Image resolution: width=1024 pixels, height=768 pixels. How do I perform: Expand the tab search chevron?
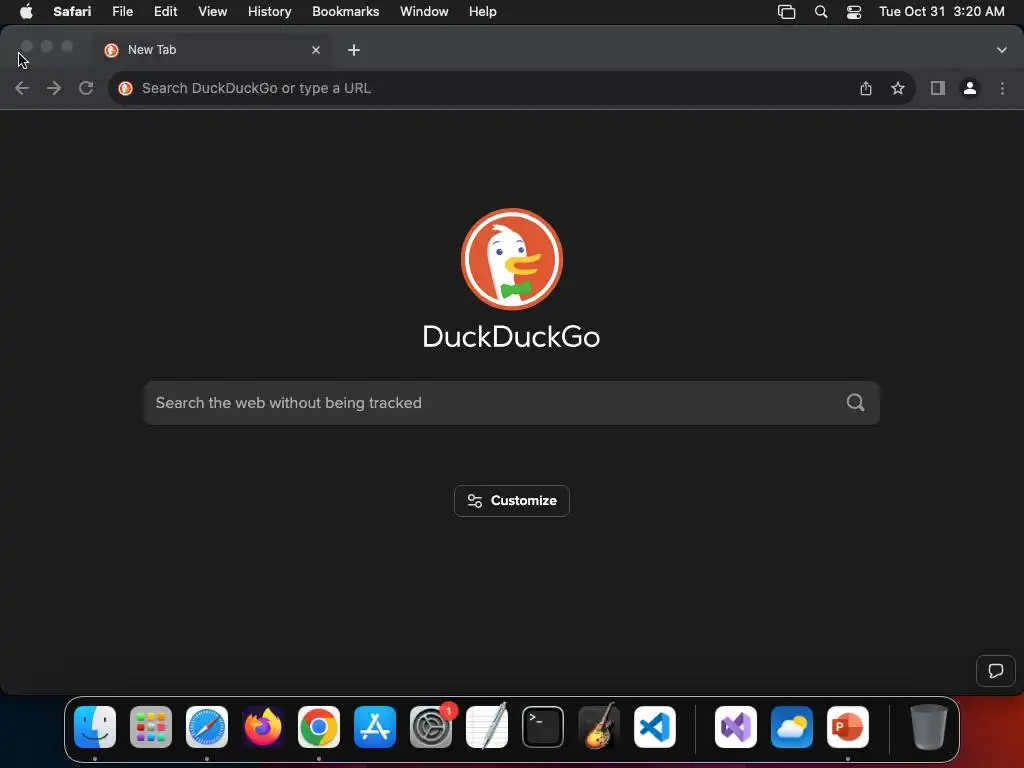tap(1002, 50)
